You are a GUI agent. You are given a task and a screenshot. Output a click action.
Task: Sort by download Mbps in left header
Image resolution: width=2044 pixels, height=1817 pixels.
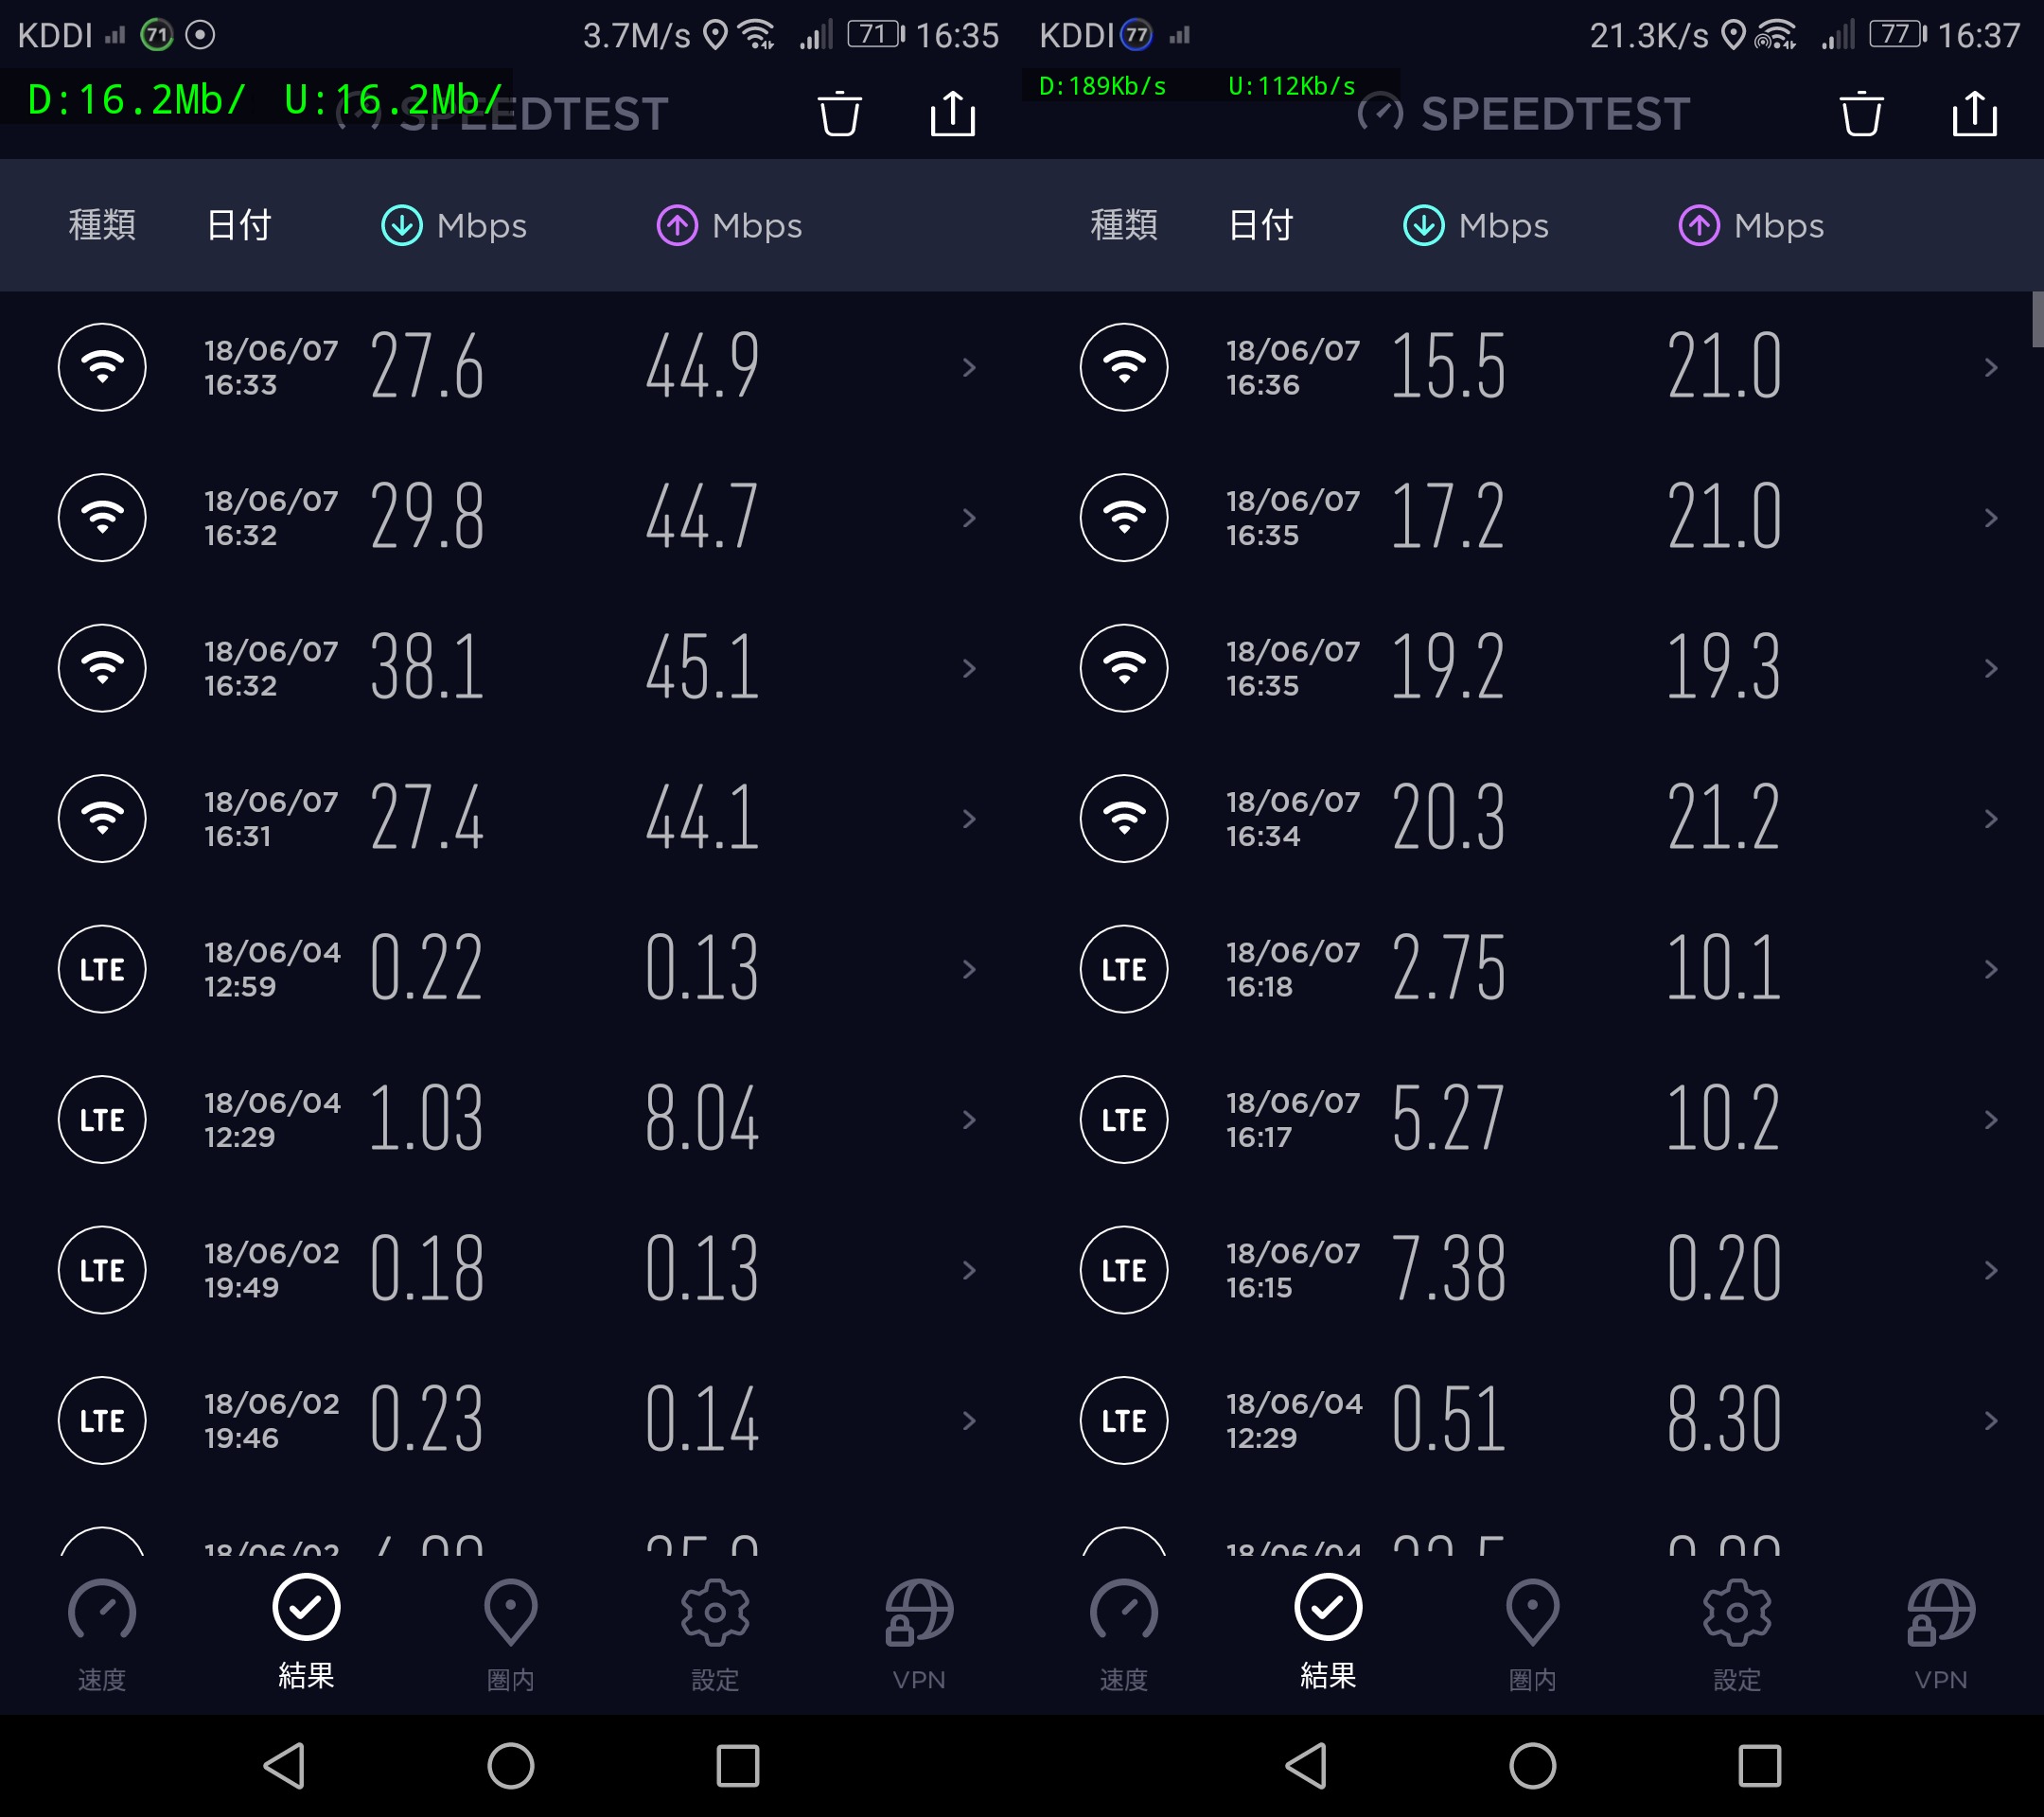coord(455,225)
